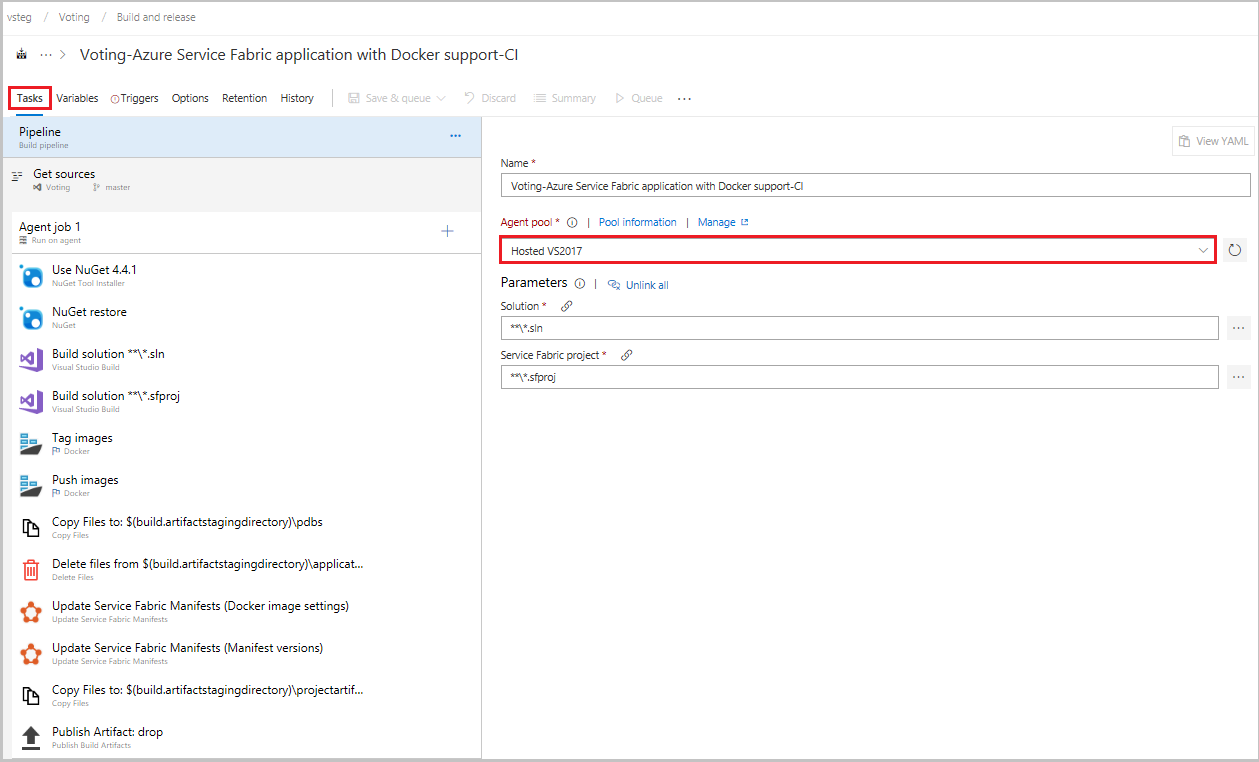Click the View YAML button

point(1213,141)
